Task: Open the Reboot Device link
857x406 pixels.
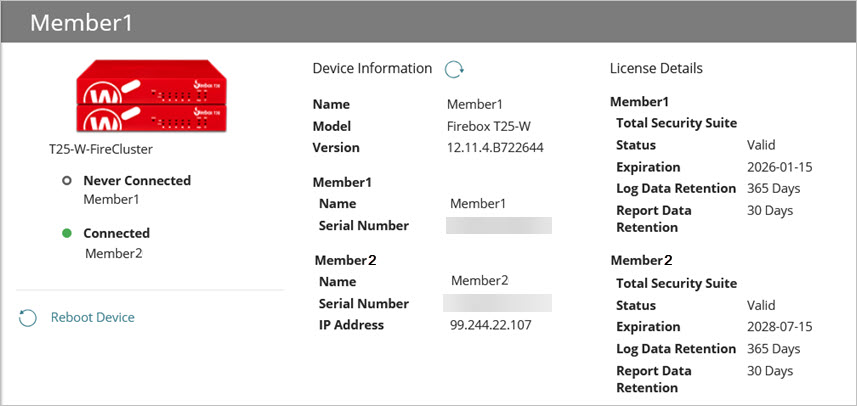Action: click(92, 318)
